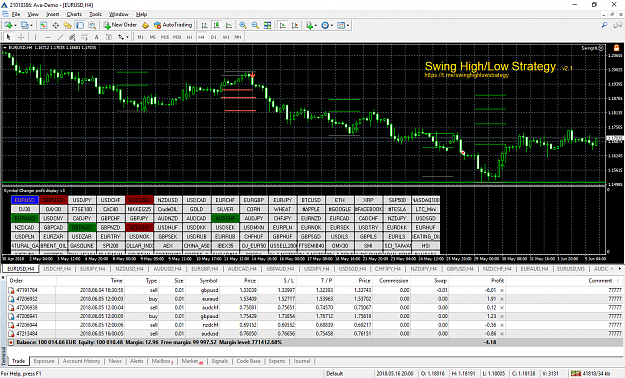This screenshot has height=378, width=625.
Task: Select the text label tool
Action: (96, 37)
